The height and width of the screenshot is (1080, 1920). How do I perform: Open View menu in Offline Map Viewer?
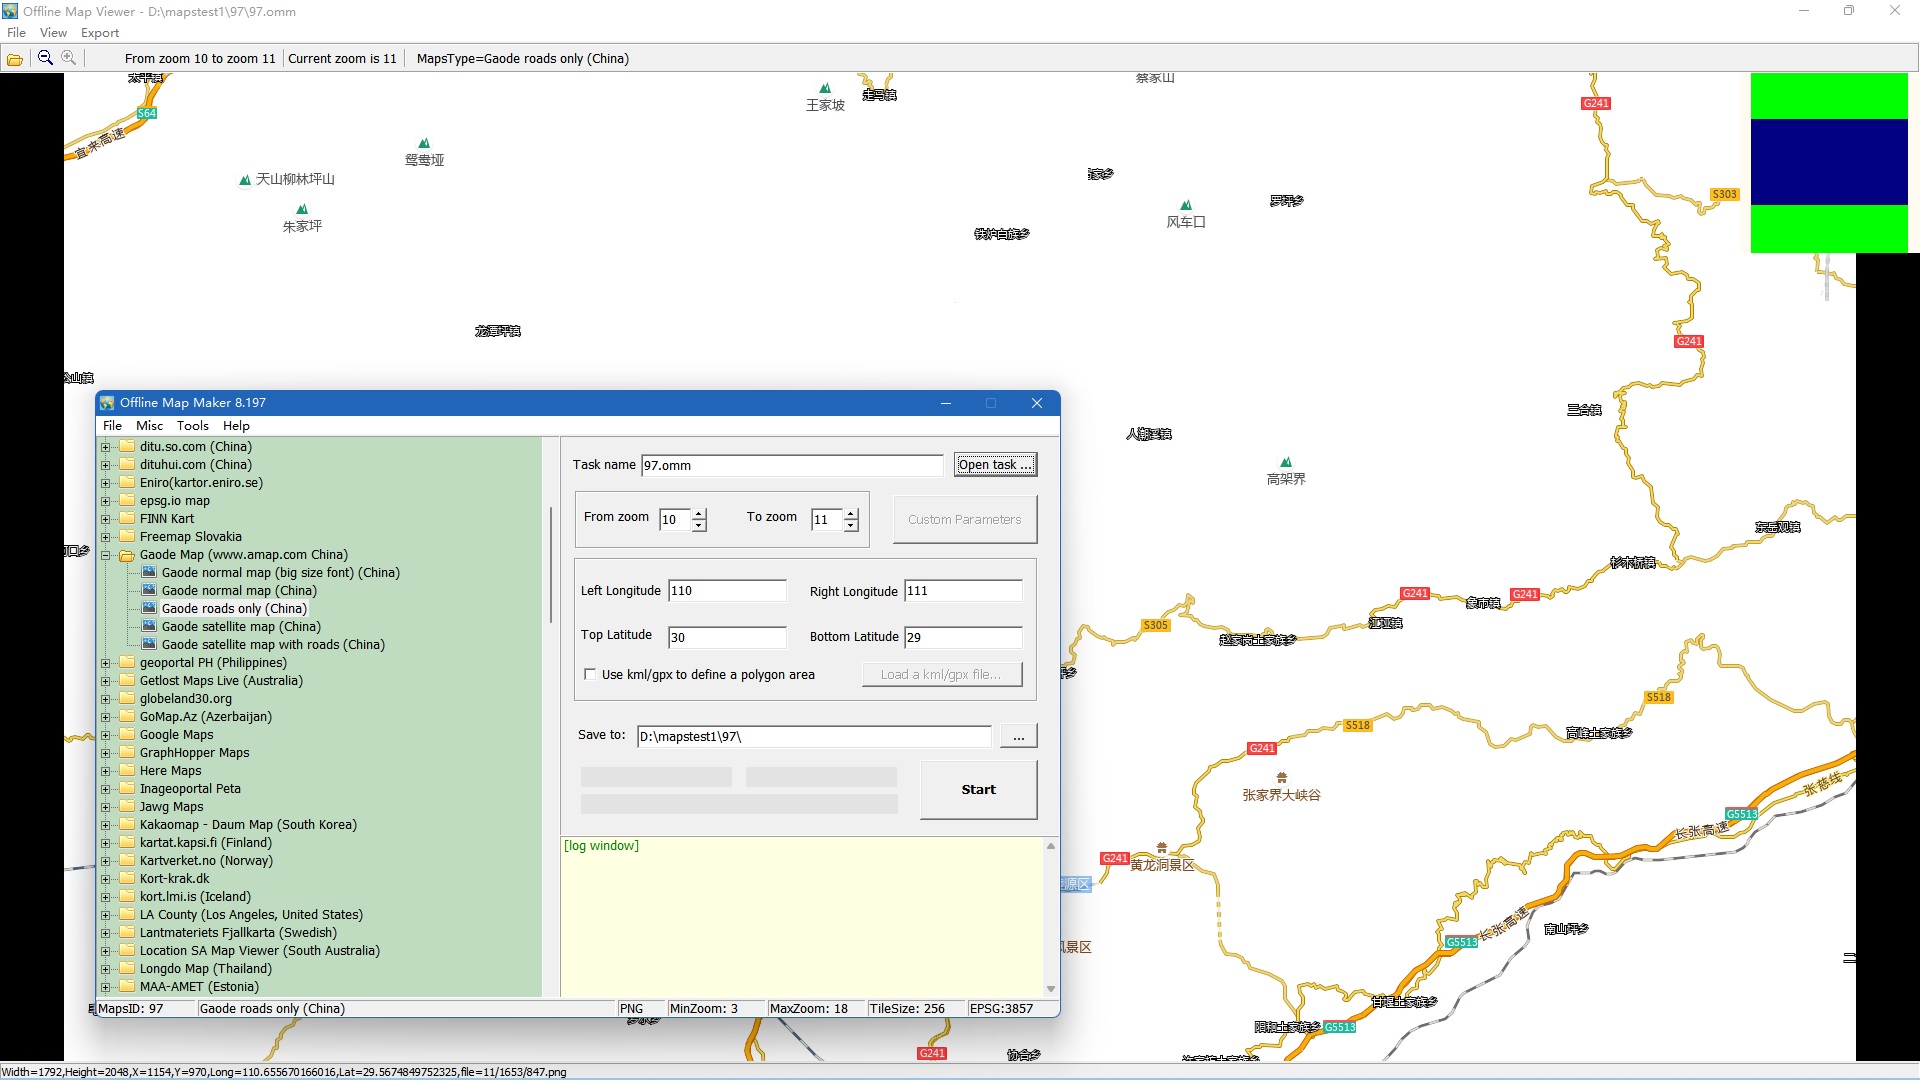pos(53,33)
